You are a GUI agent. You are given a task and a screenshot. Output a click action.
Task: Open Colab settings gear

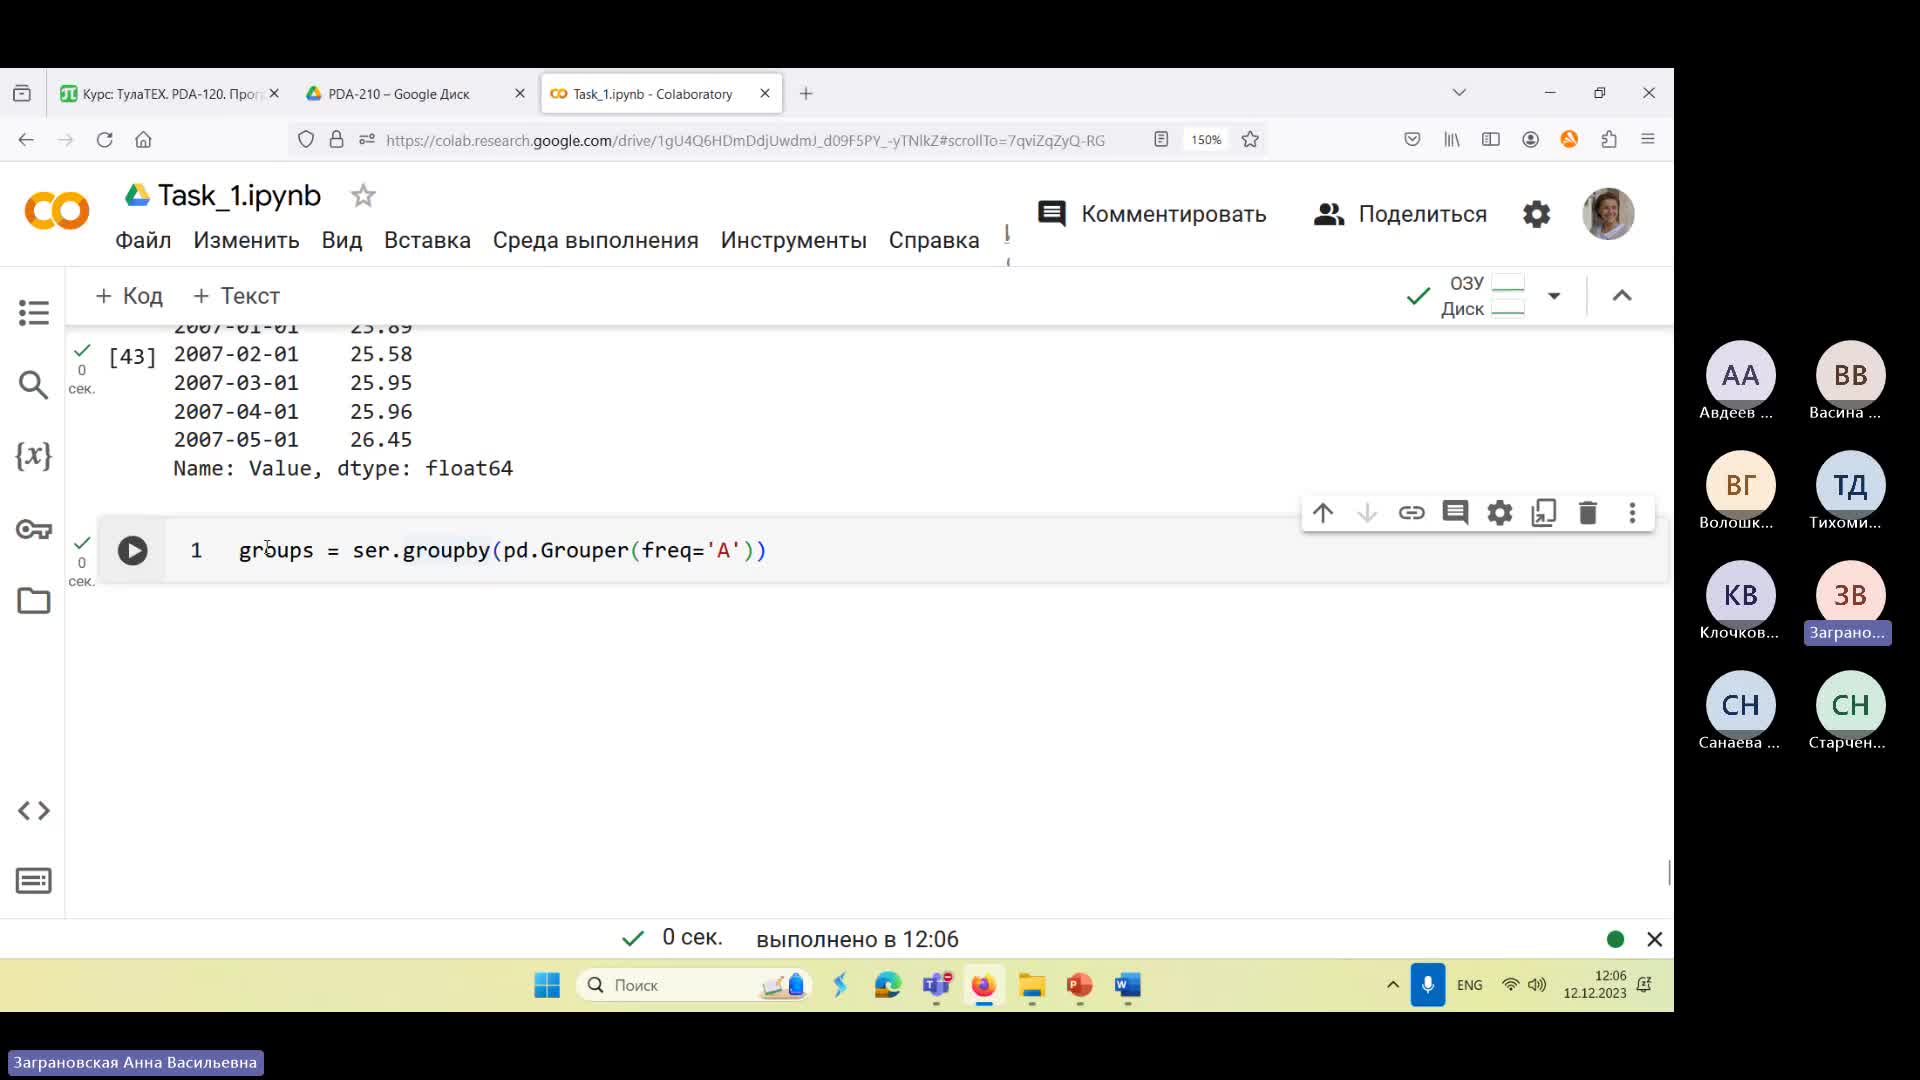point(1536,214)
